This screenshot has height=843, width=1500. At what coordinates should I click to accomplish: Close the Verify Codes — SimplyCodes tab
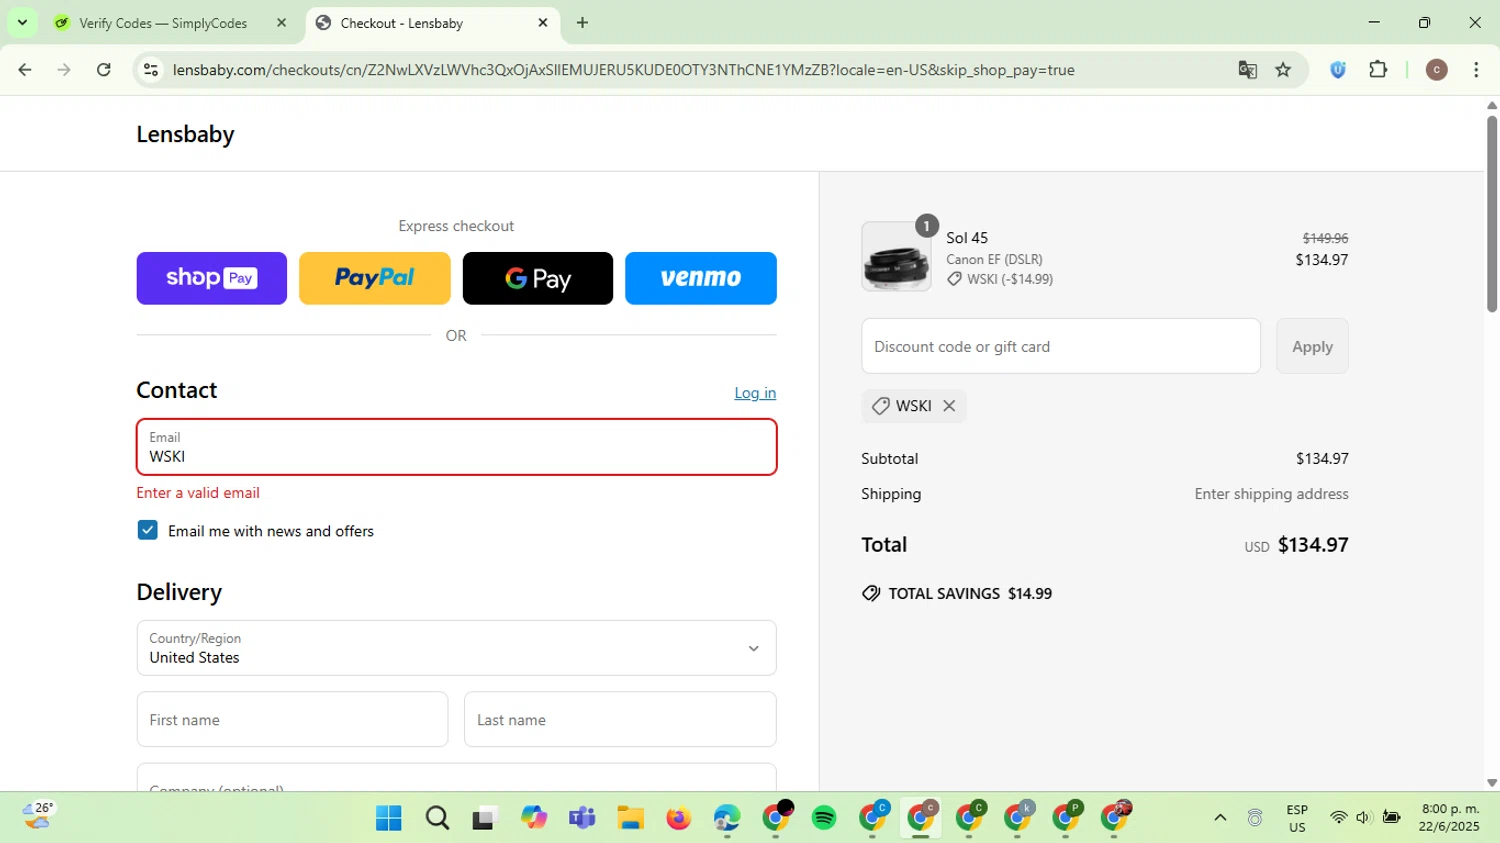(x=281, y=23)
